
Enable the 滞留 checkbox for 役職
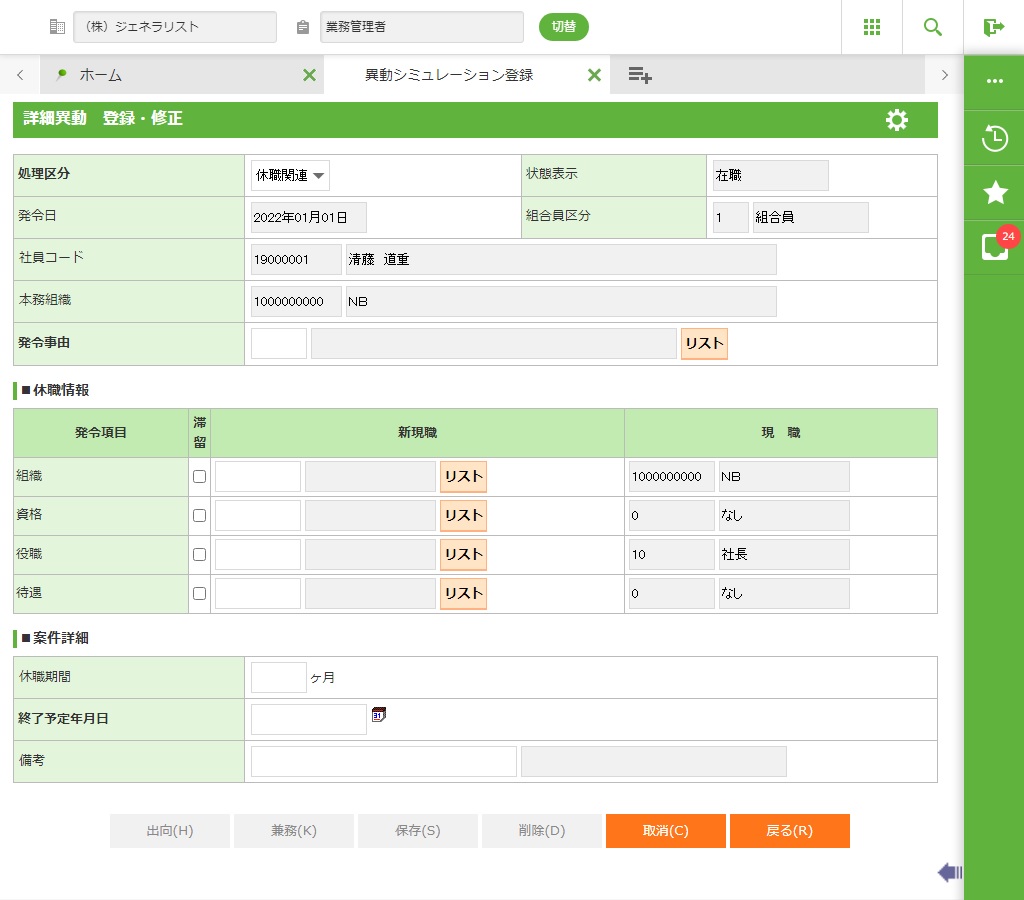[199, 555]
